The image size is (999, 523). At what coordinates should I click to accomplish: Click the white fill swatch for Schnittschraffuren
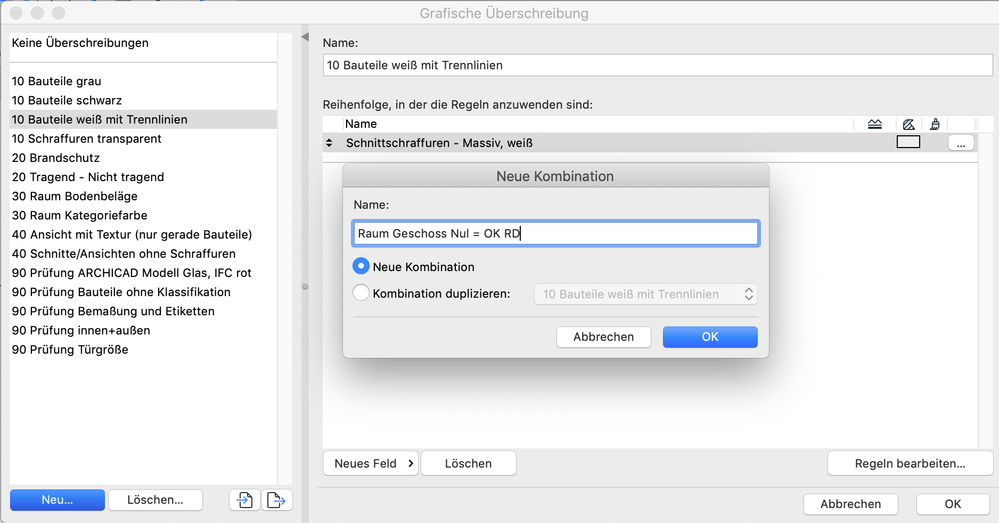[x=908, y=143]
